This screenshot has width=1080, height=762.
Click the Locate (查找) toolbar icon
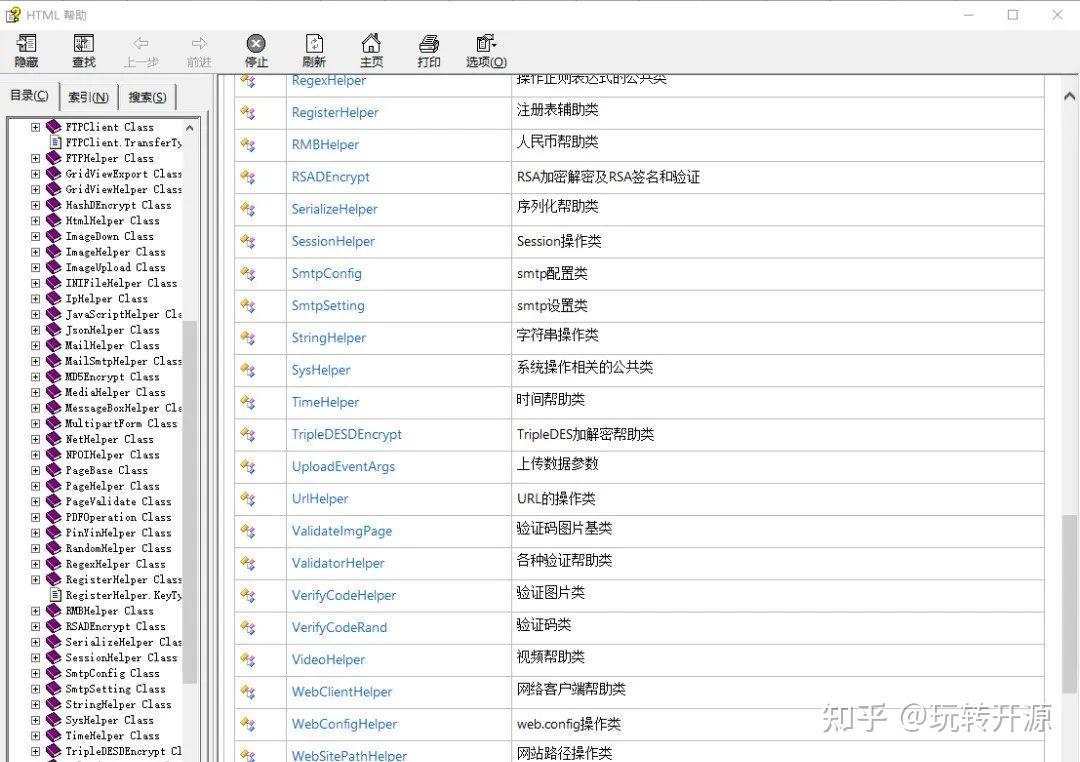[x=84, y=44]
